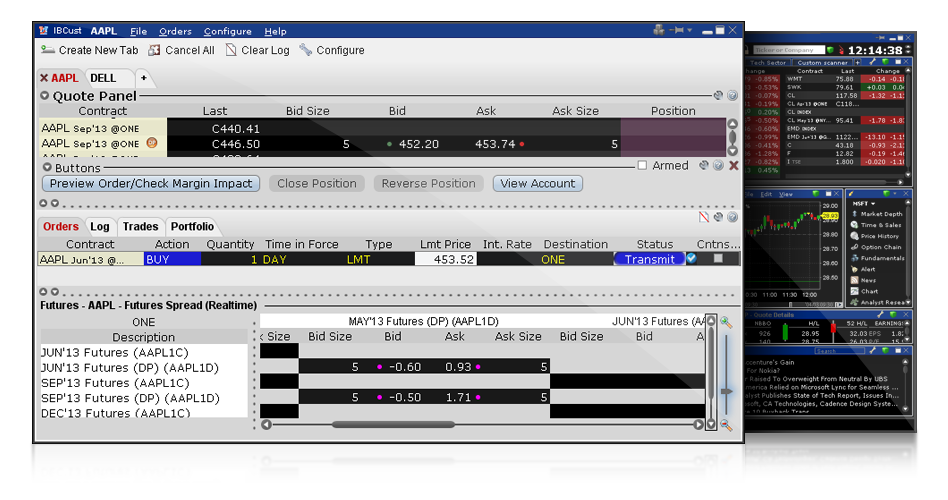Click the Create New Tab toolbar icon
Image resolution: width=948 pixels, height=500 pixels.
click(47, 50)
